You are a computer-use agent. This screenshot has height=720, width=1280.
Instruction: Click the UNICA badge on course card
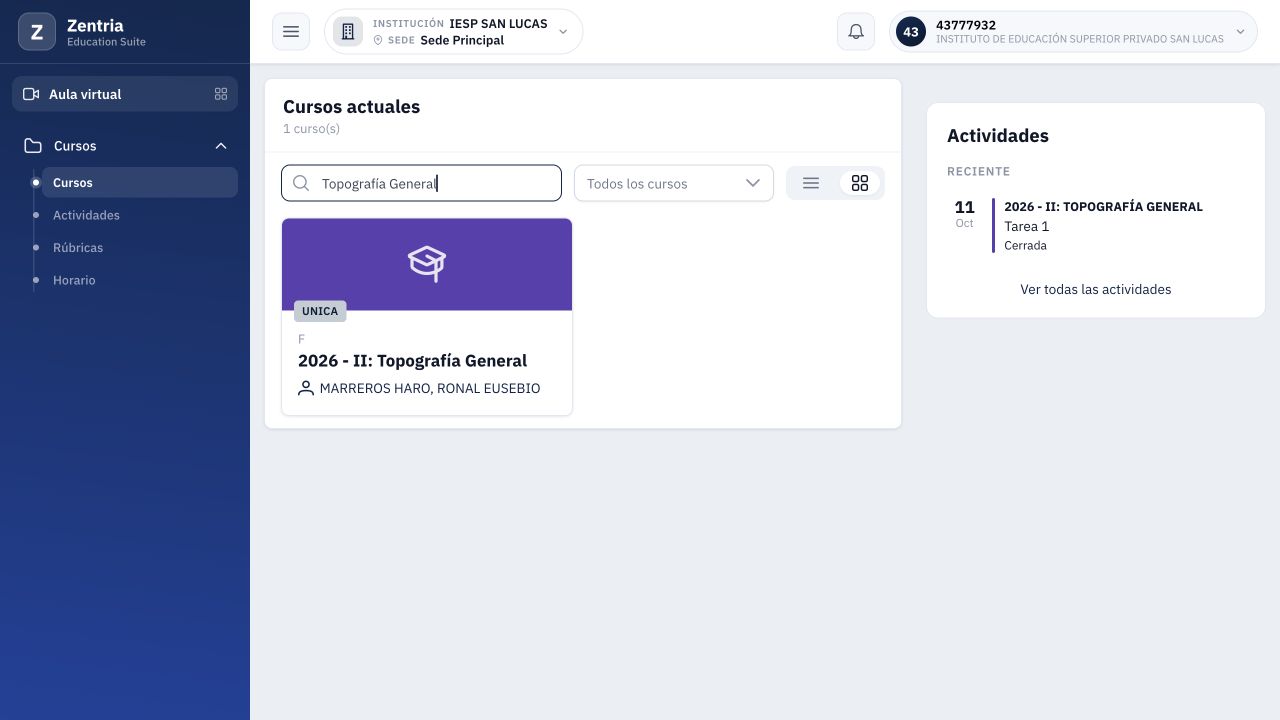point(320,311)
